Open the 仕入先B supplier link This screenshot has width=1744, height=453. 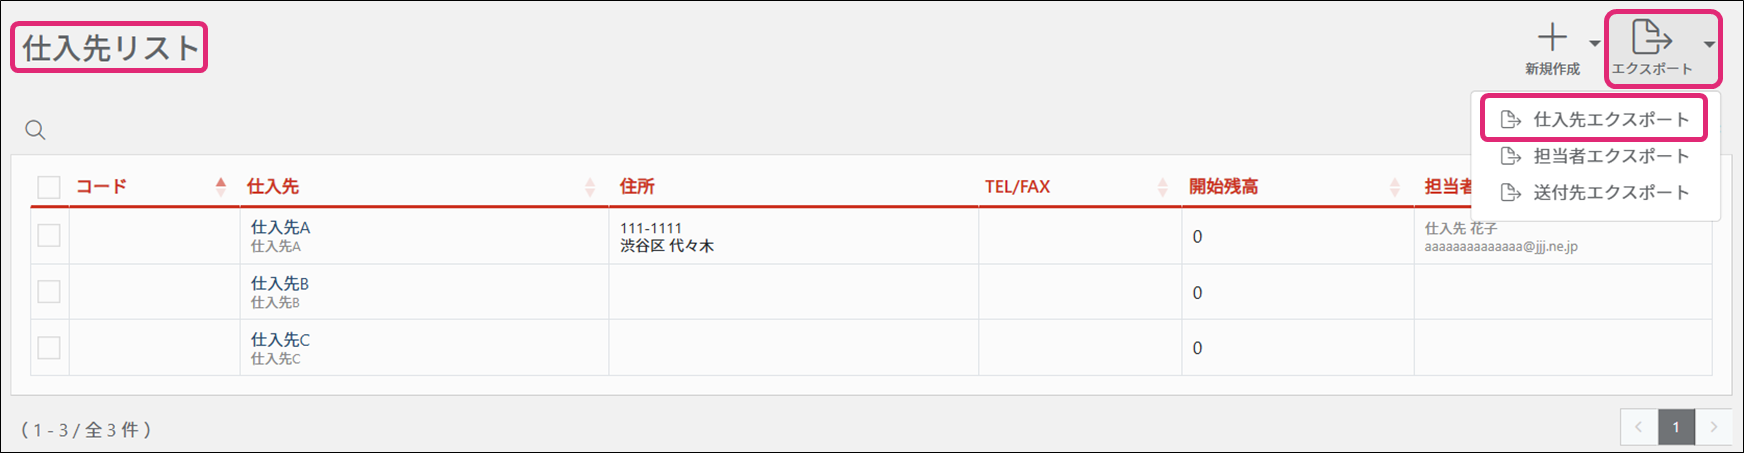[x=280, y=284]
